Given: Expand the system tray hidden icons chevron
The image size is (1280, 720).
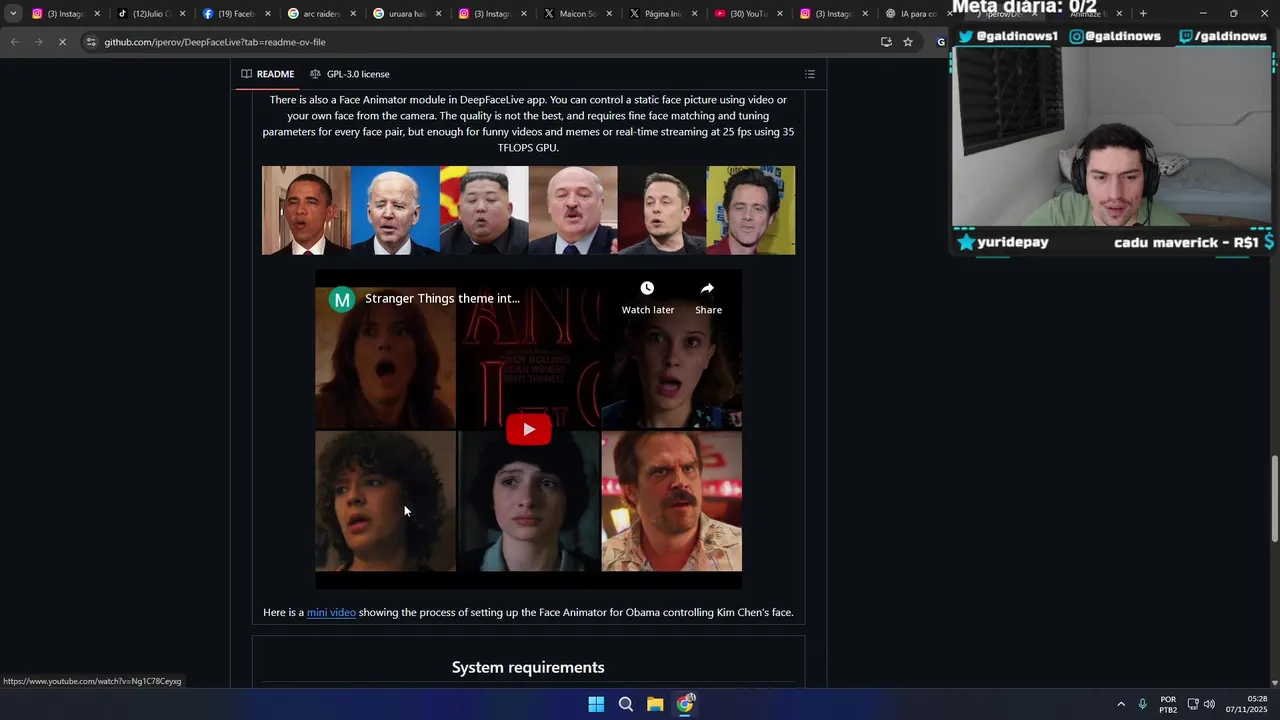Looking at the screenshot, I should tap(1121, 704).
